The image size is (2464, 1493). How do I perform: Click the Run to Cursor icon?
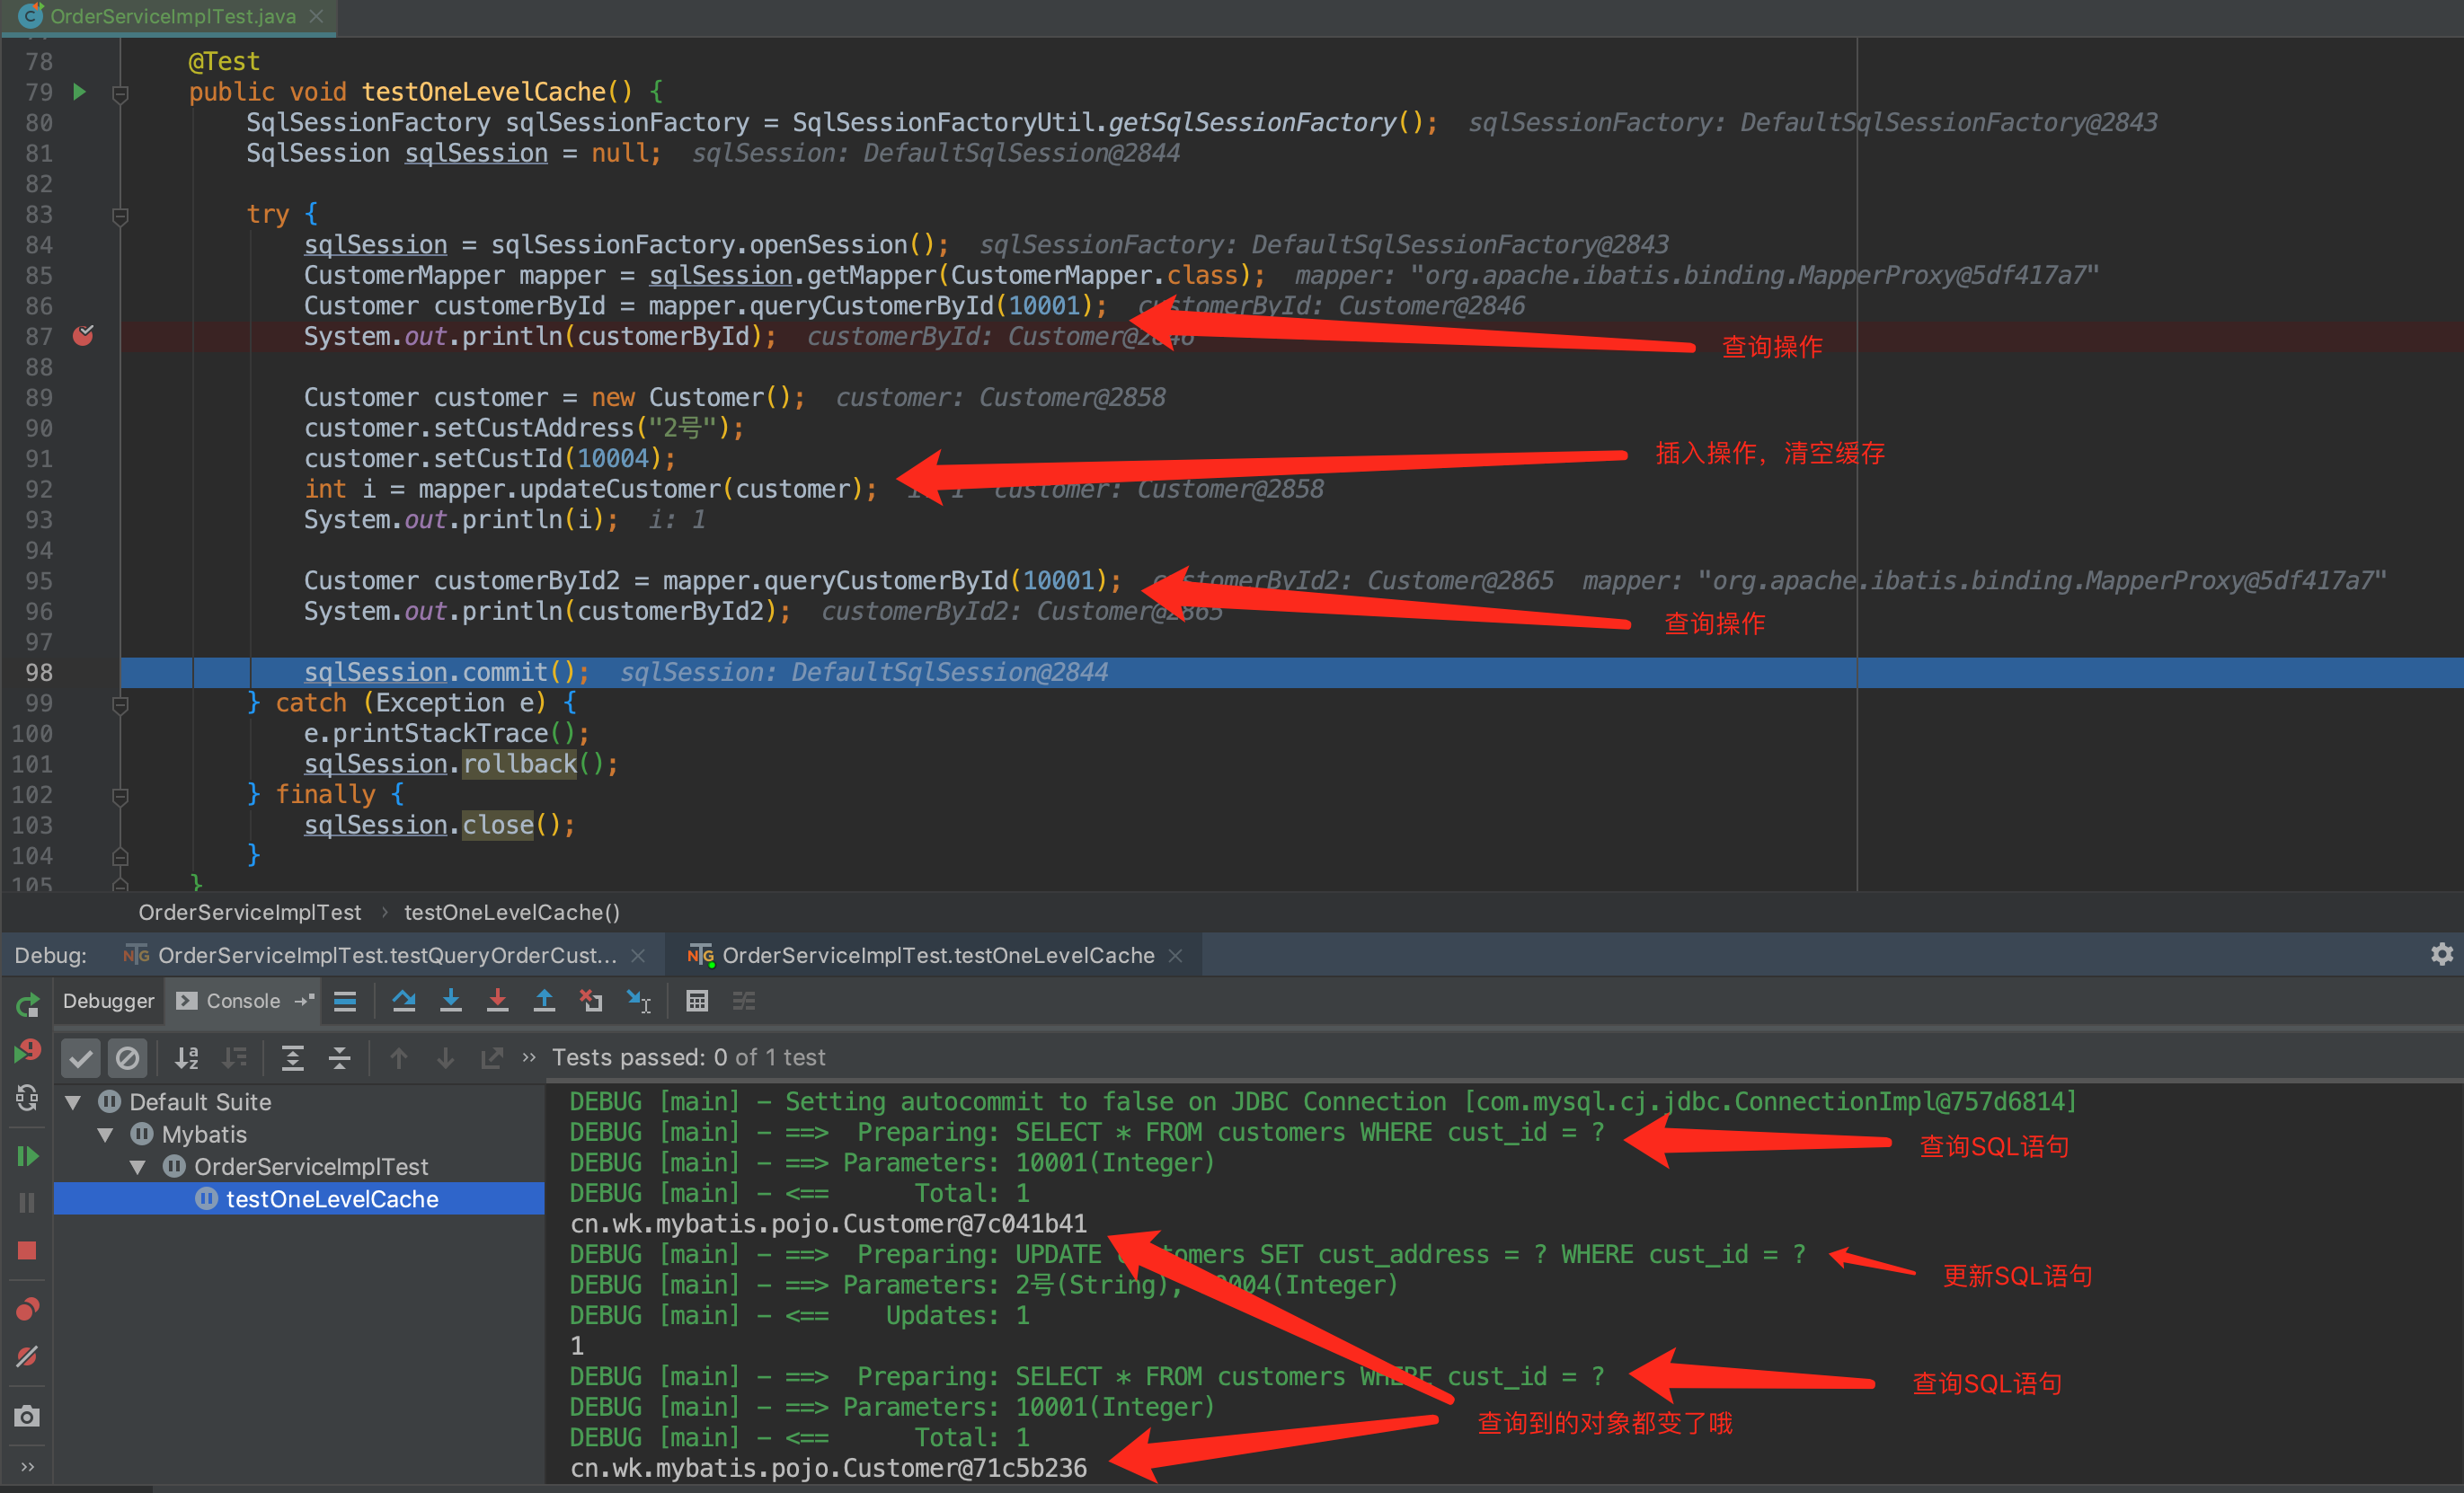click(x=638, y=1001)
